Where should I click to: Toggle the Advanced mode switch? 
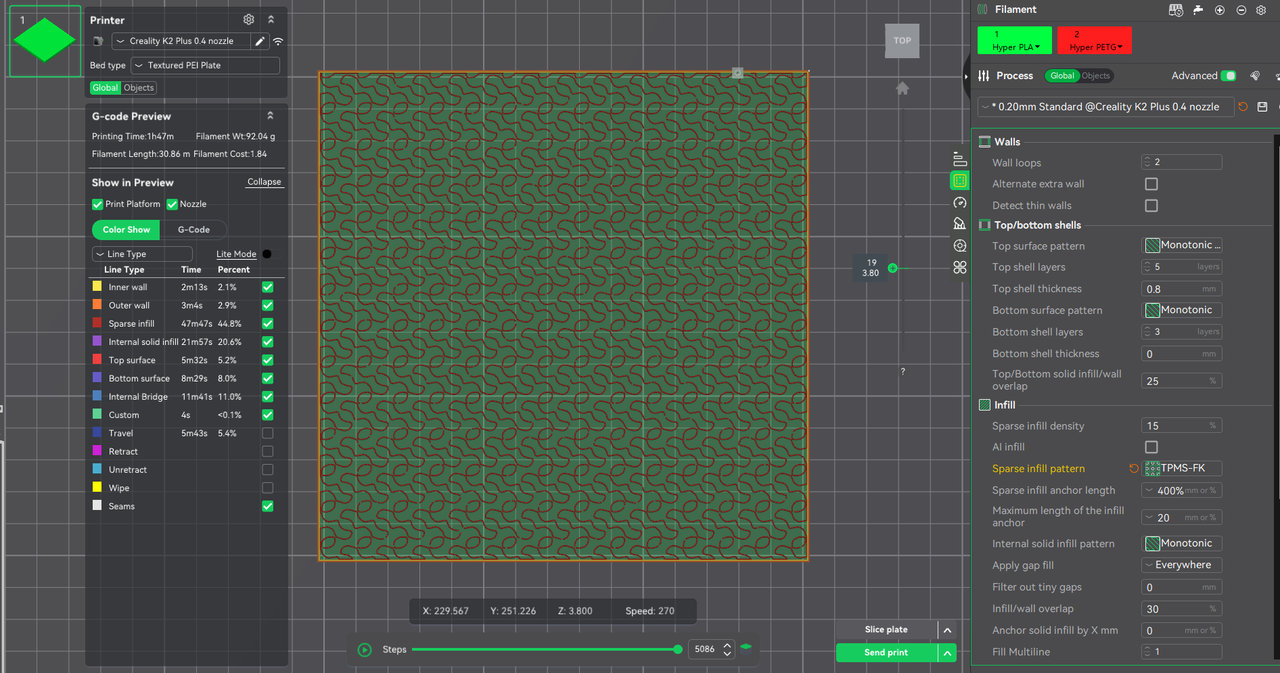click(x=1229, y=76)
